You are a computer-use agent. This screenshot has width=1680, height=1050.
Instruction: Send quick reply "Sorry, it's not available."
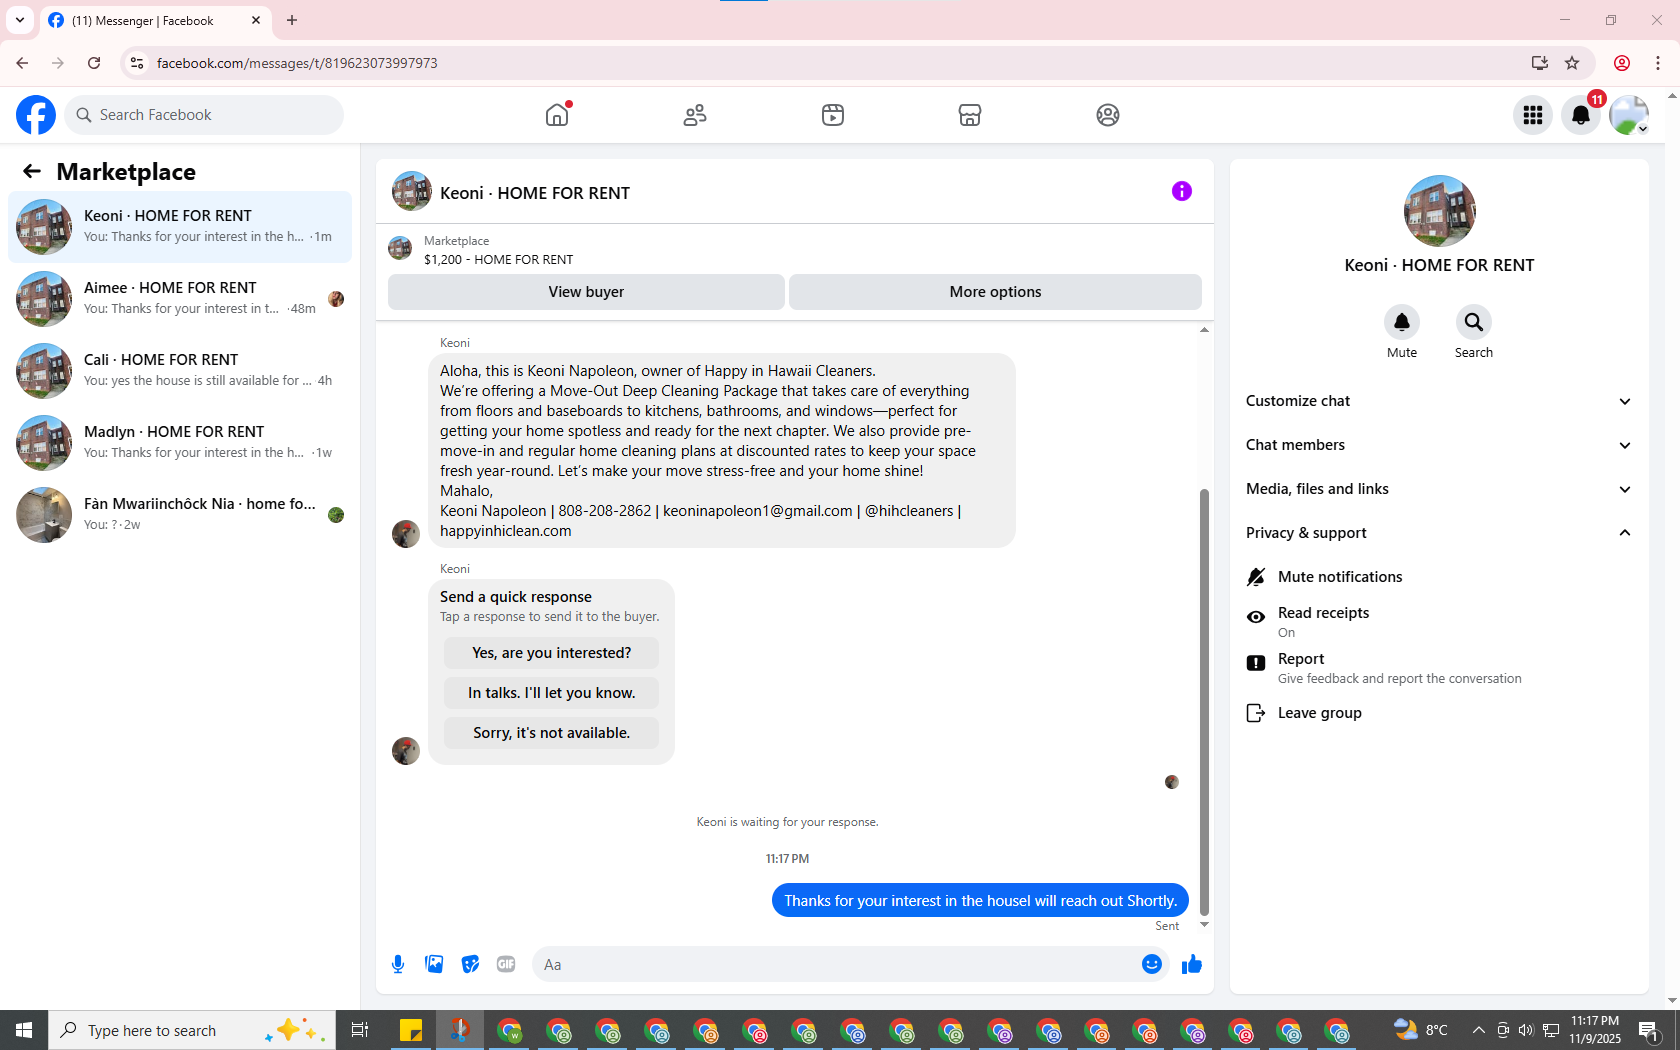tap(551, 733)
